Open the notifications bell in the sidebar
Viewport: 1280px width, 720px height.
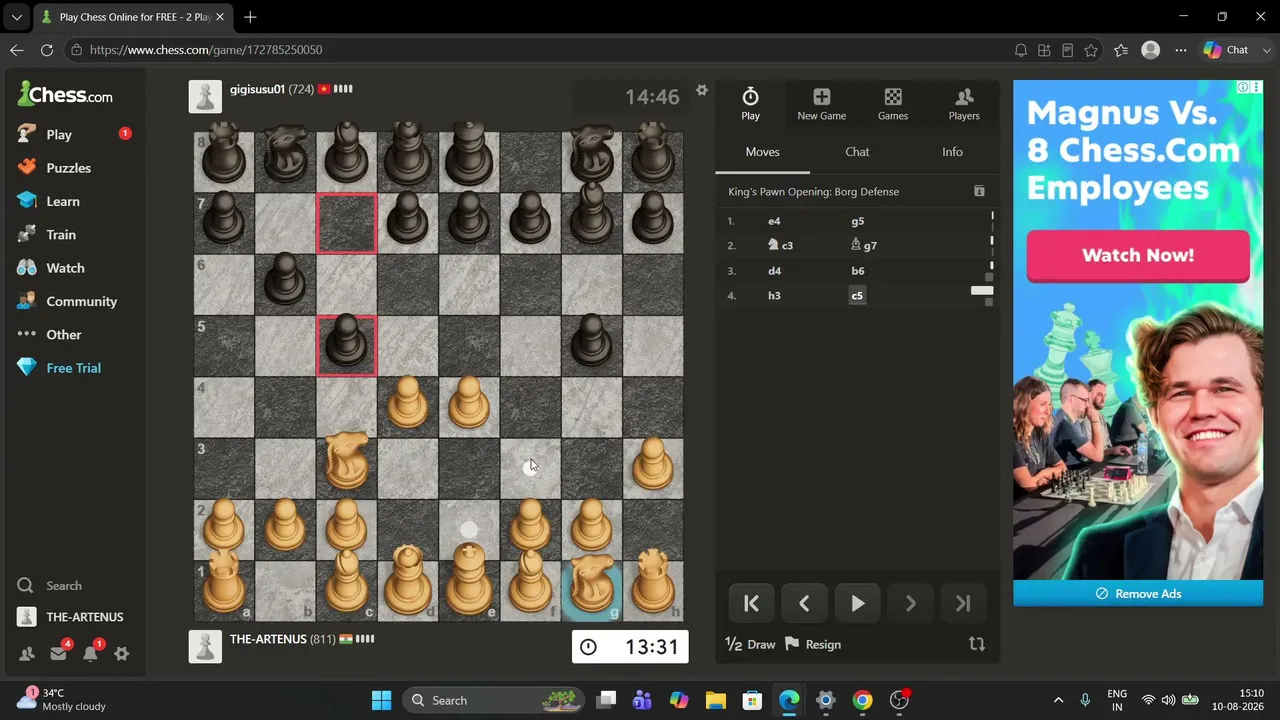pos(90,654)
